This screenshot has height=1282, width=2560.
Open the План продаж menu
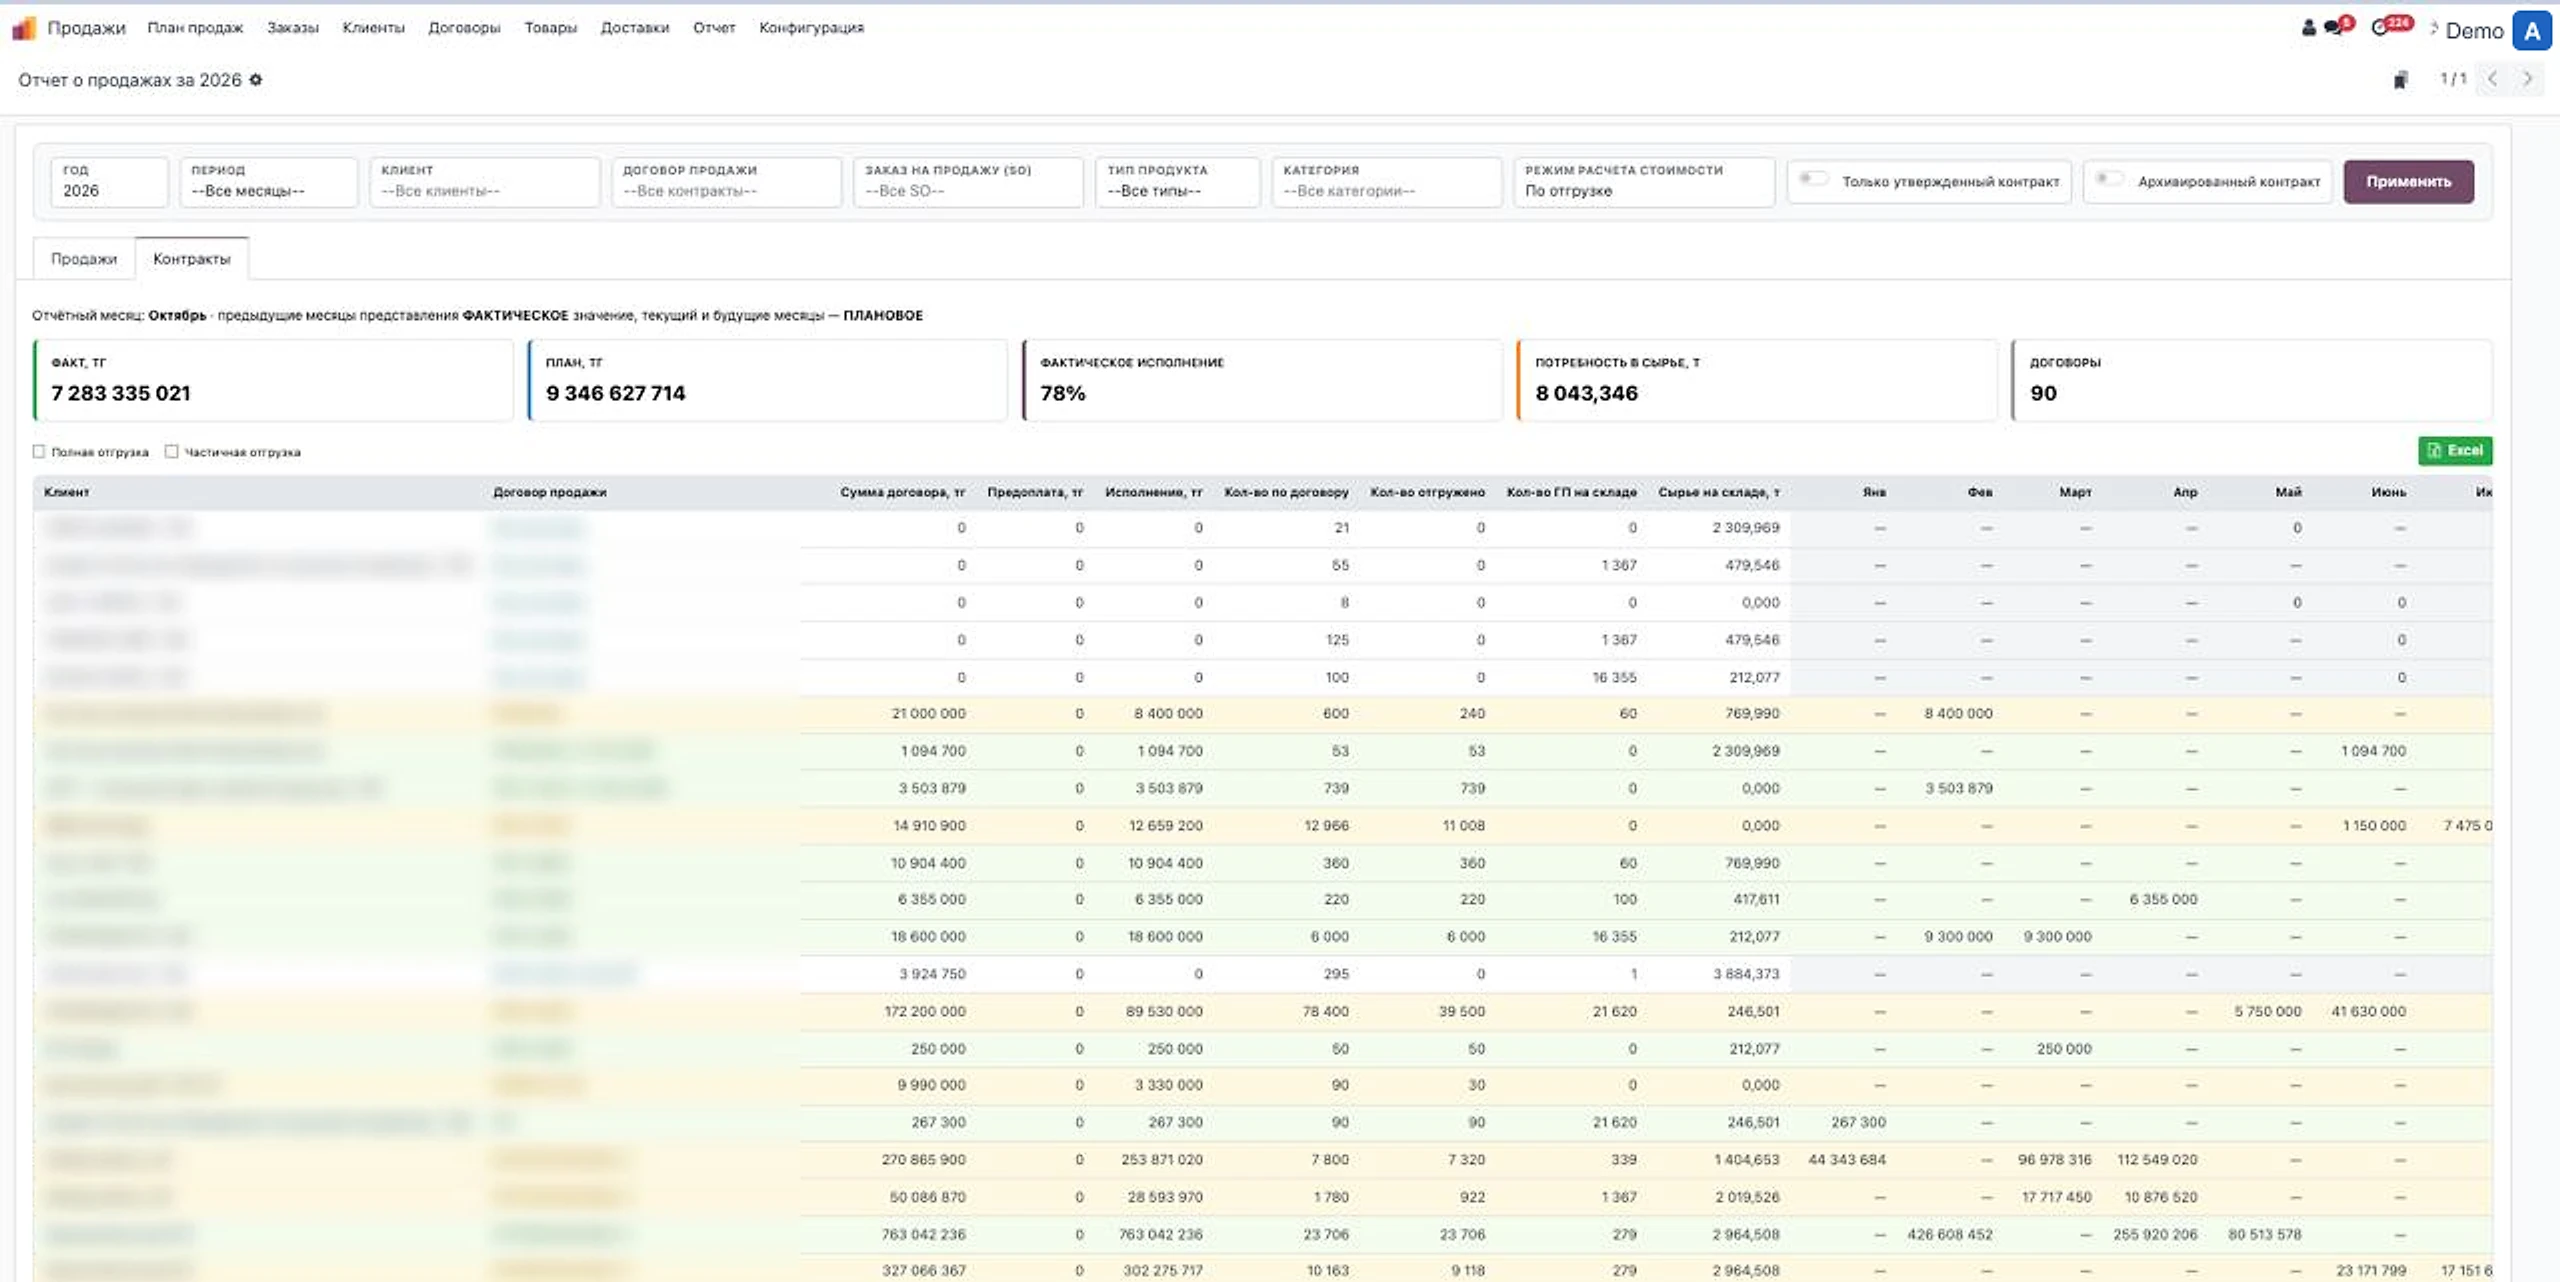click(x=195, y=28)
